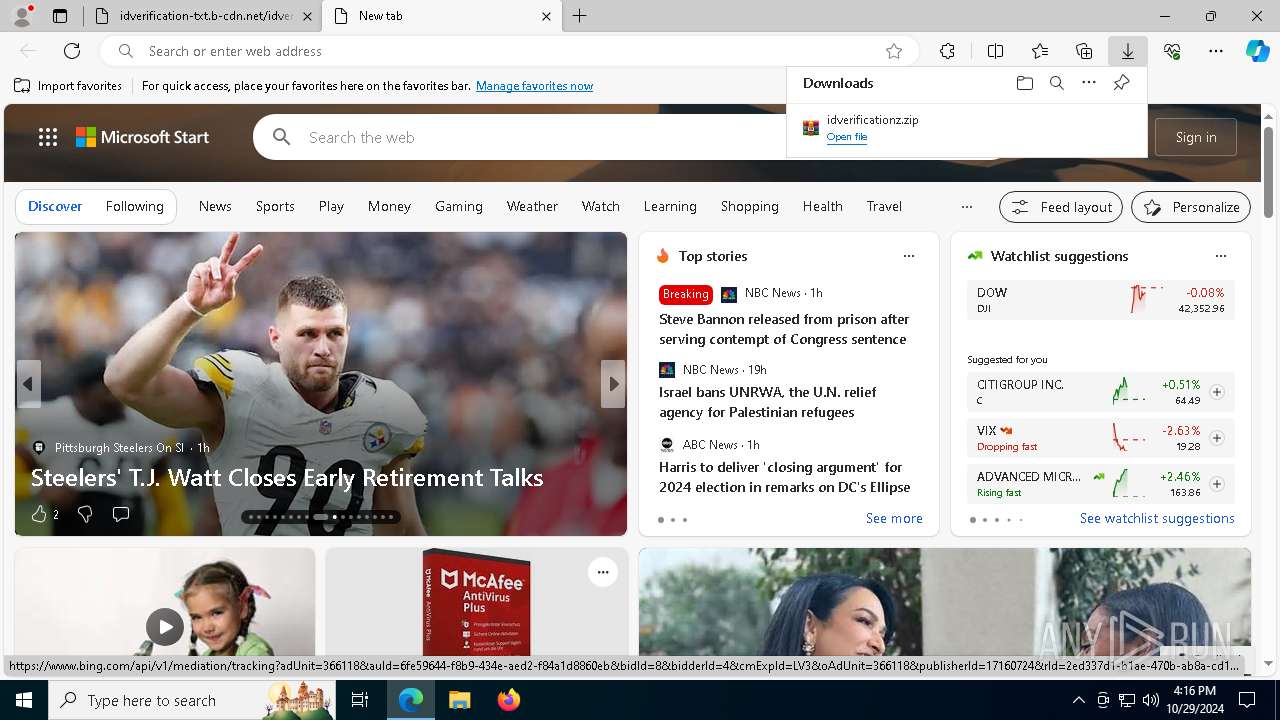Open File Explorer from taskbar

click(459, 700)
